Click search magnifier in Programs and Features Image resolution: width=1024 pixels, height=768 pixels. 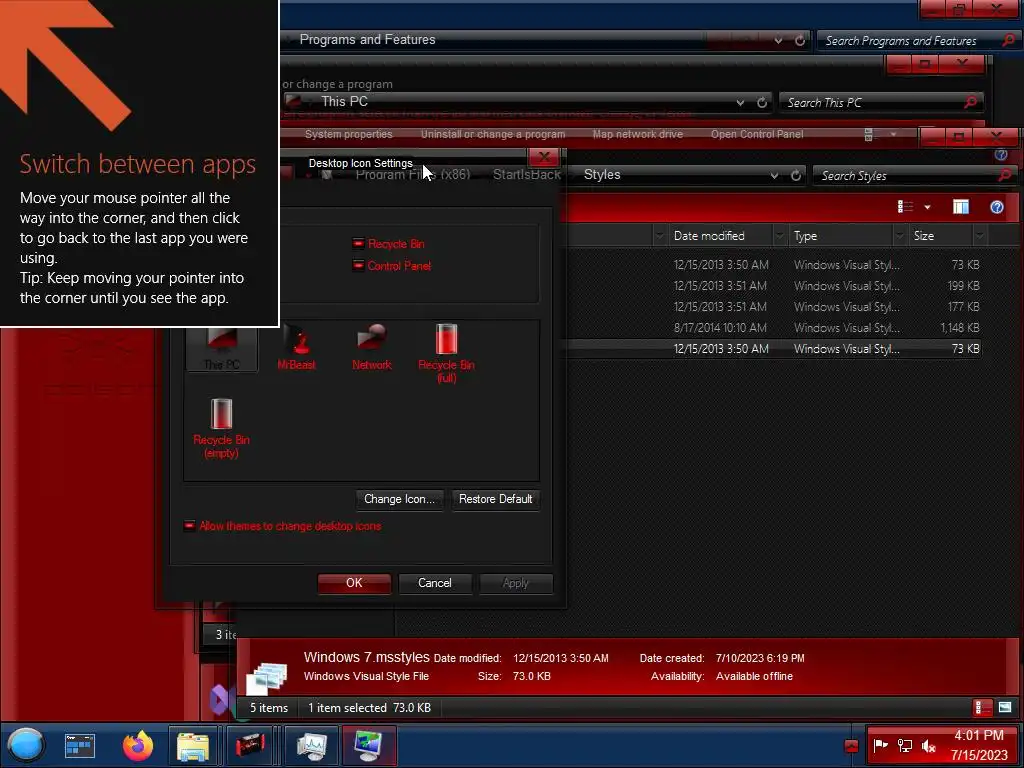[x=1008, y=40]
